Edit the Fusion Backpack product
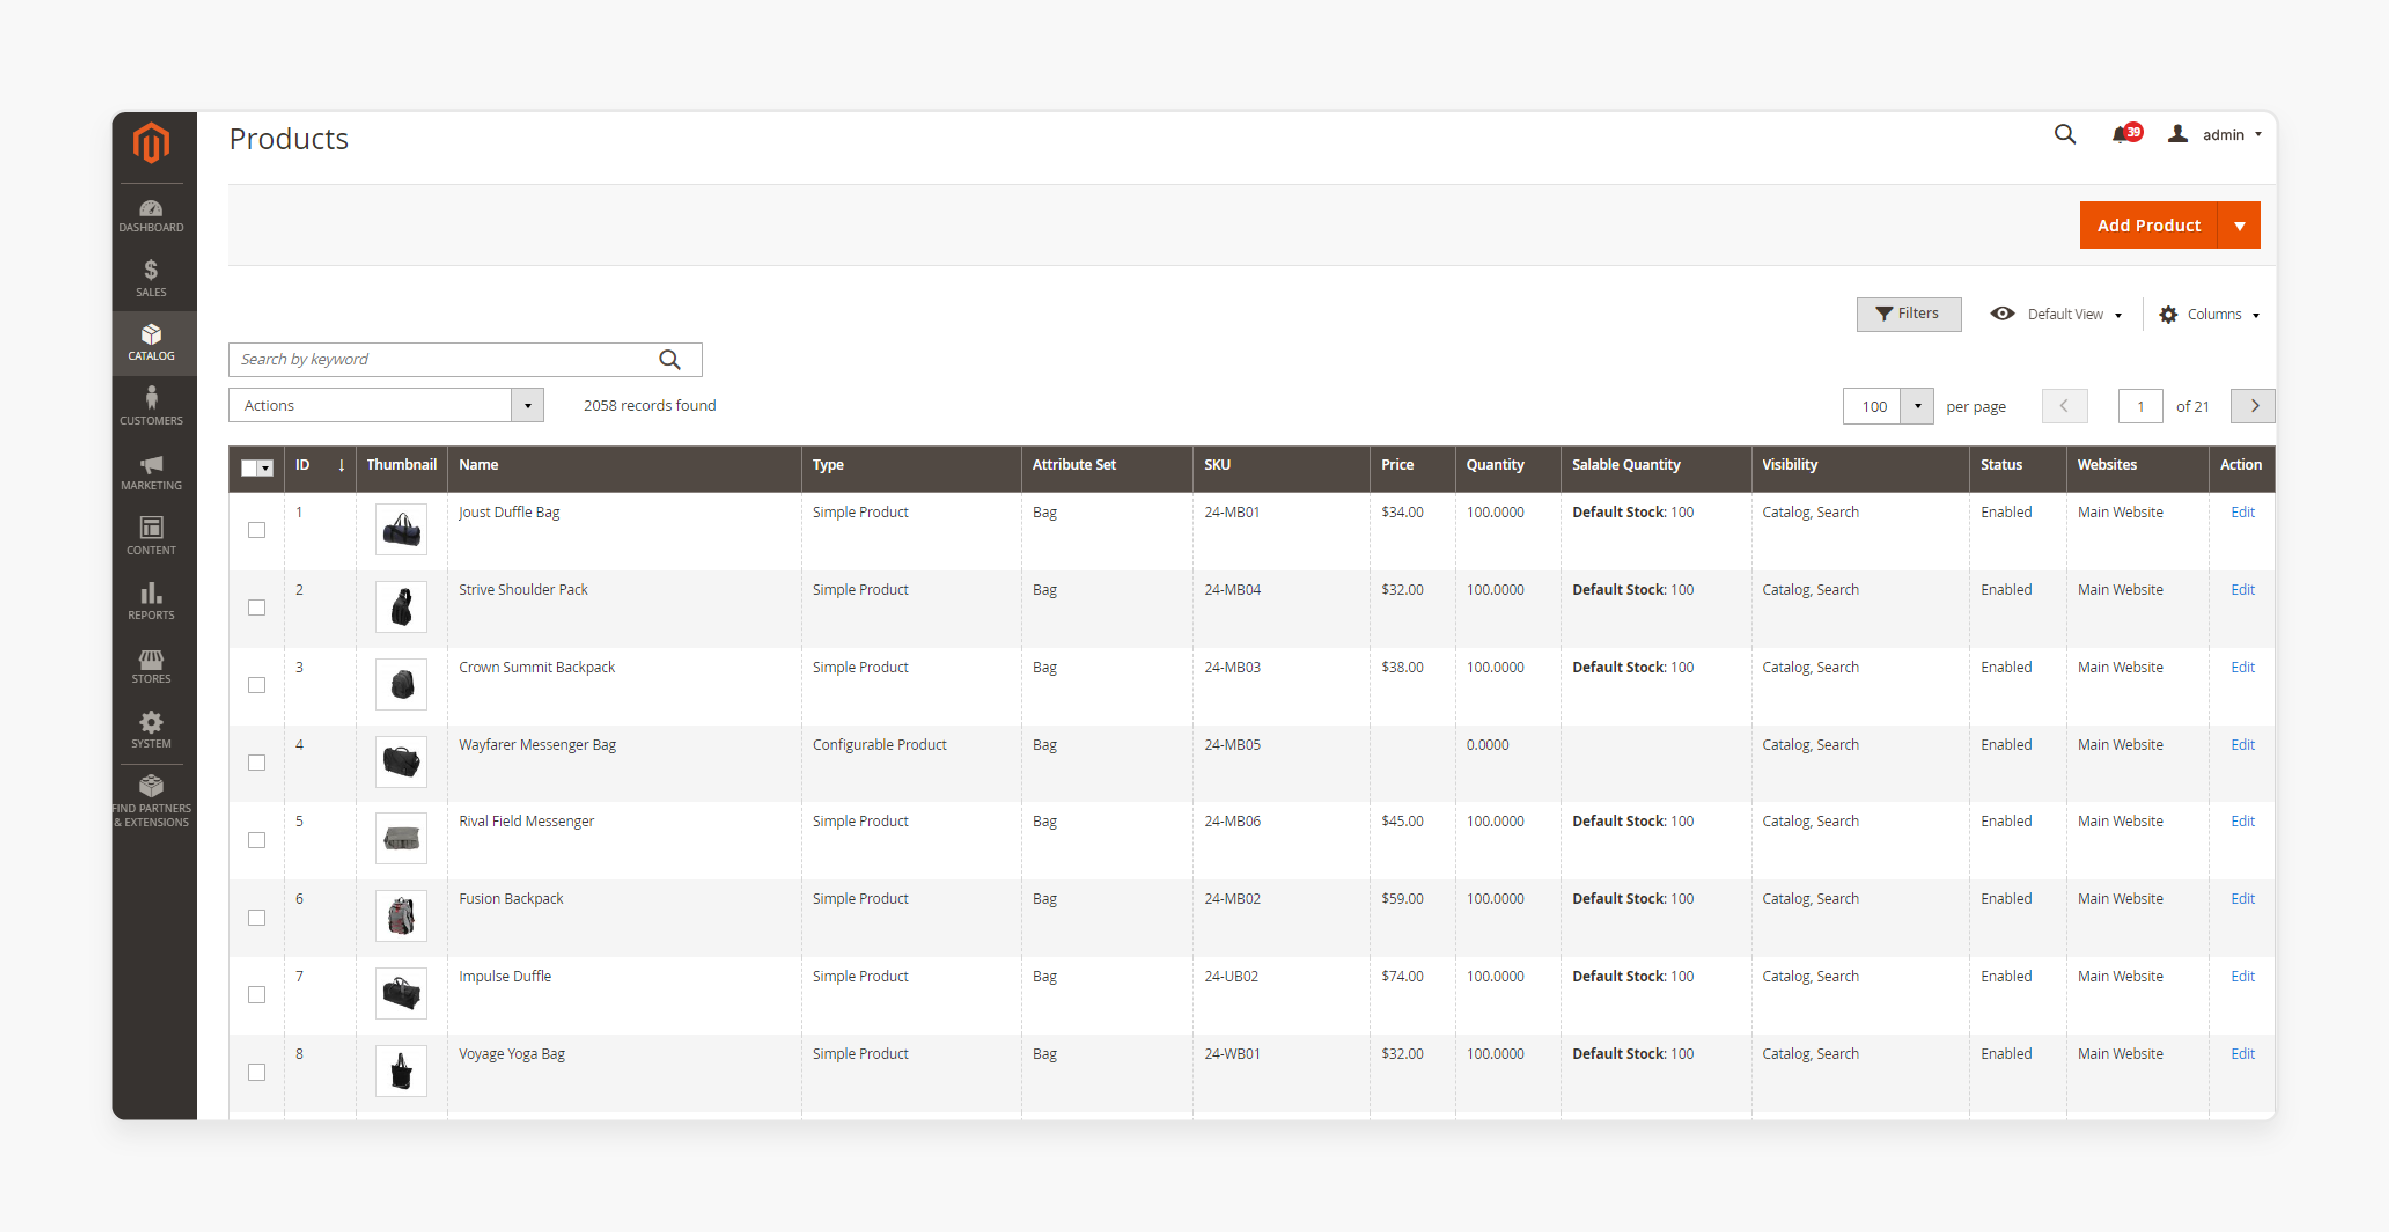Viewport: 2389px width, 1232px height. (x=2242, y=899)
